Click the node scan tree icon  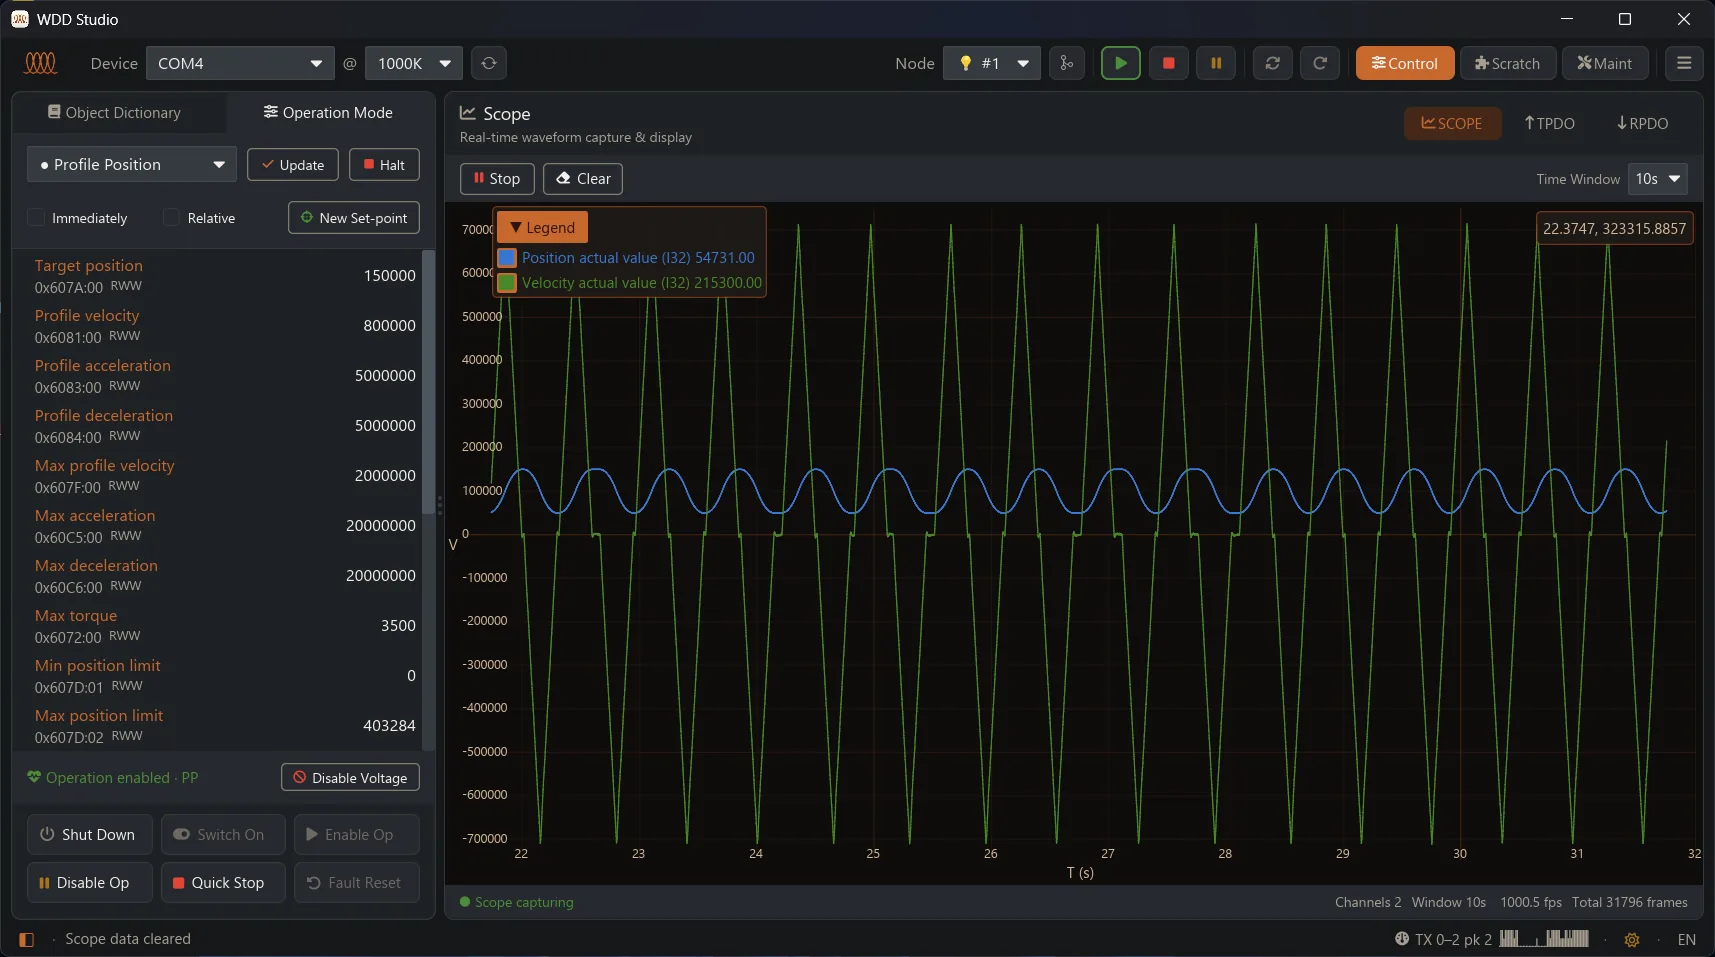(x=1067, y=63)
